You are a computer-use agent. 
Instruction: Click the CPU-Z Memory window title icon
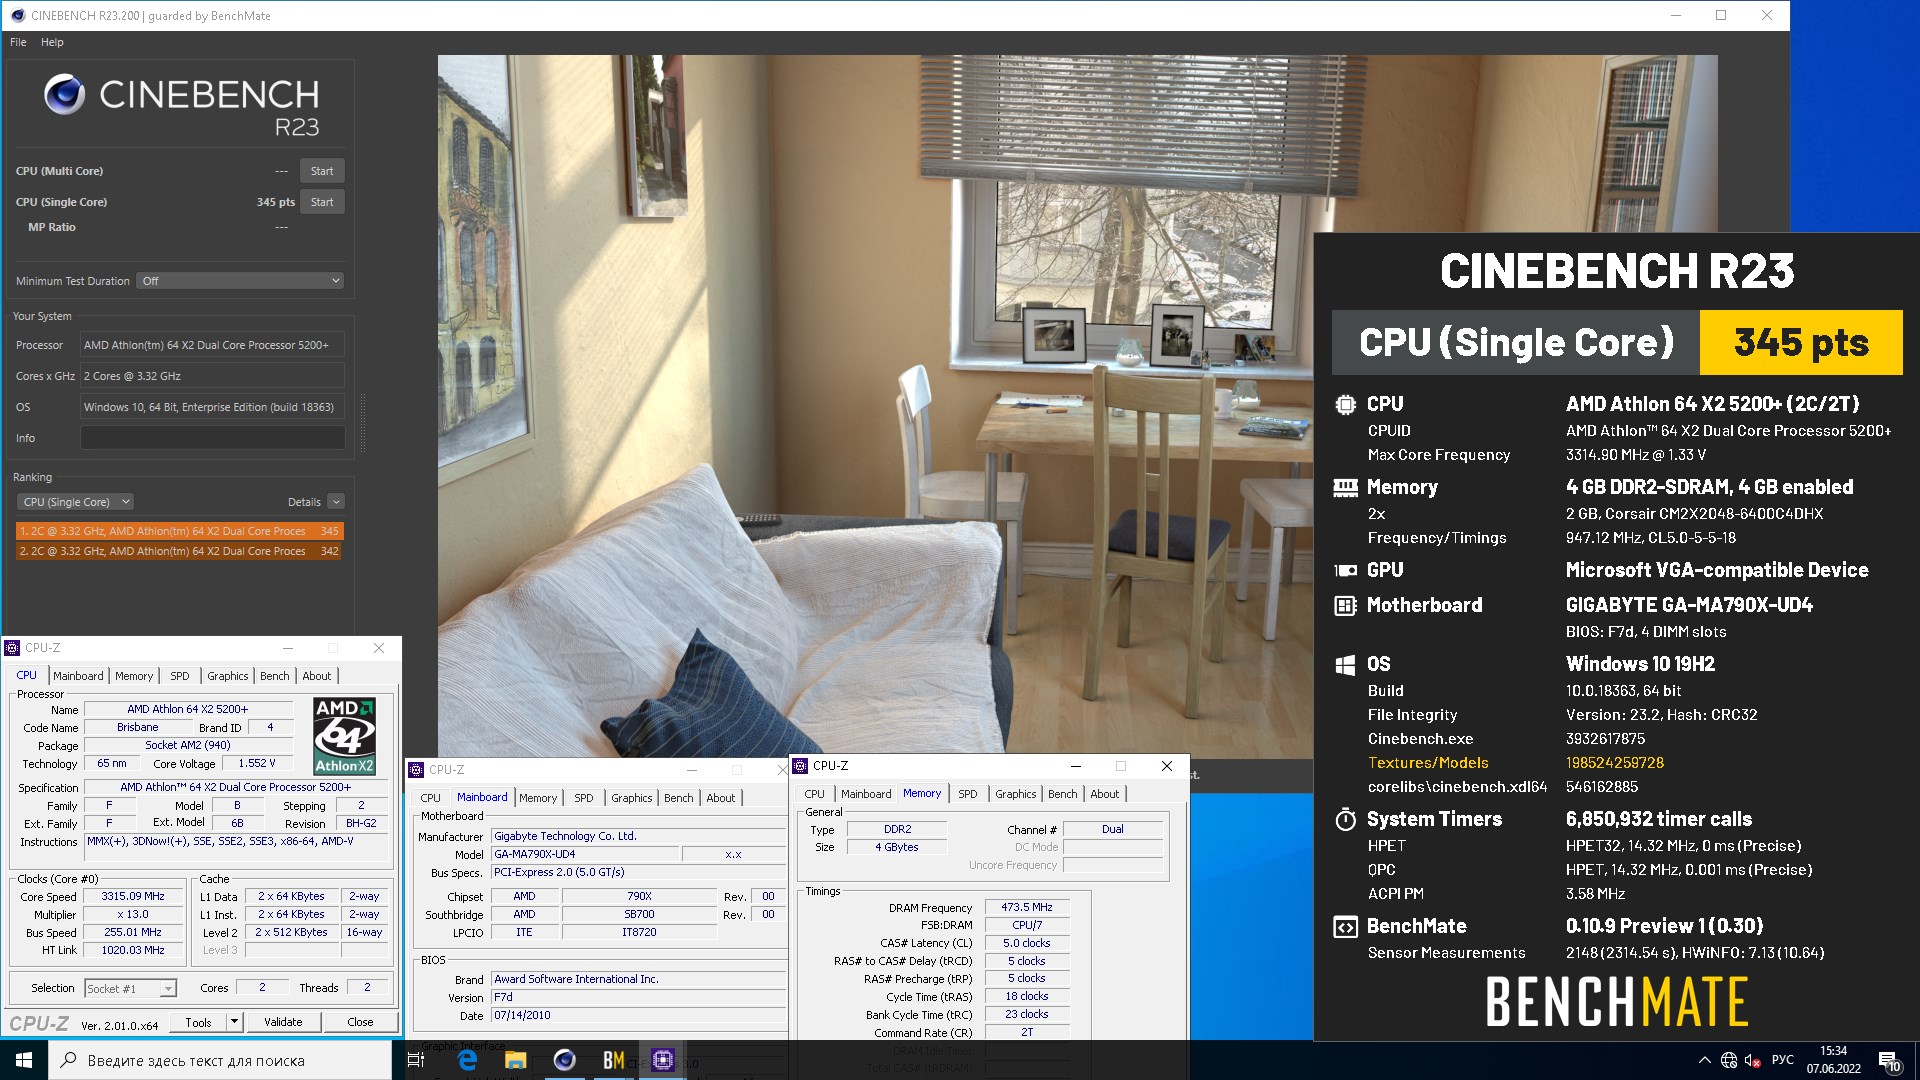(x=800, y=766)
